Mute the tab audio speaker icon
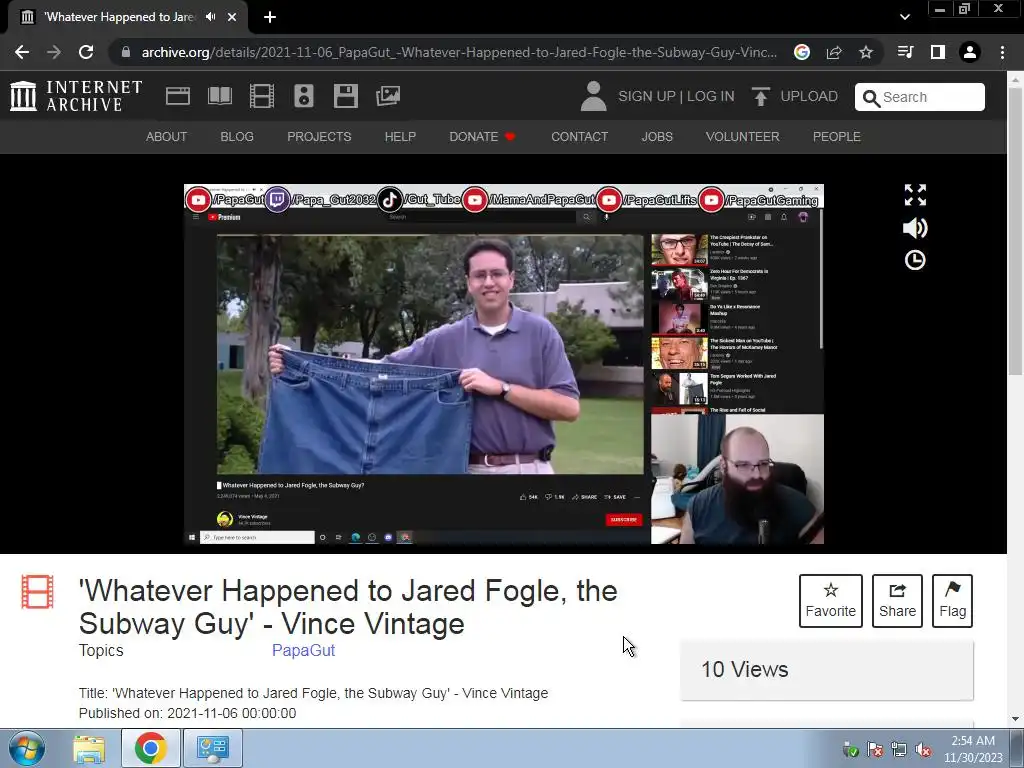Viewport: 1024px width, 768px height. pyautogui.click(x=210, y=17)
